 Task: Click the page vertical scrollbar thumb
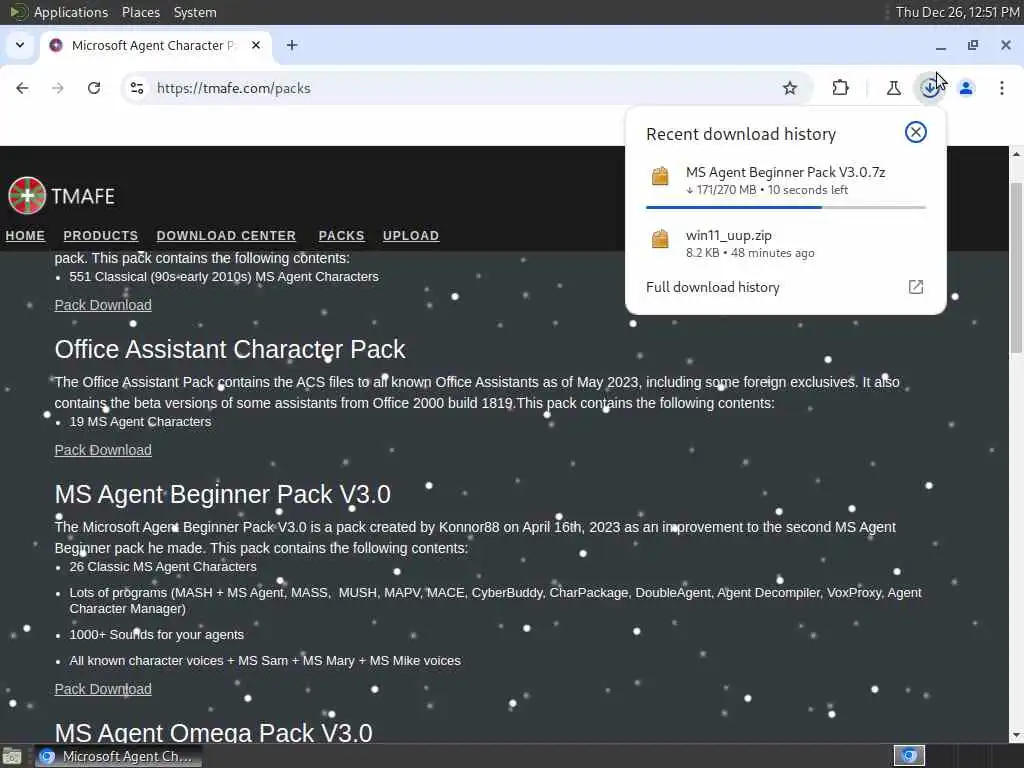1016,268
